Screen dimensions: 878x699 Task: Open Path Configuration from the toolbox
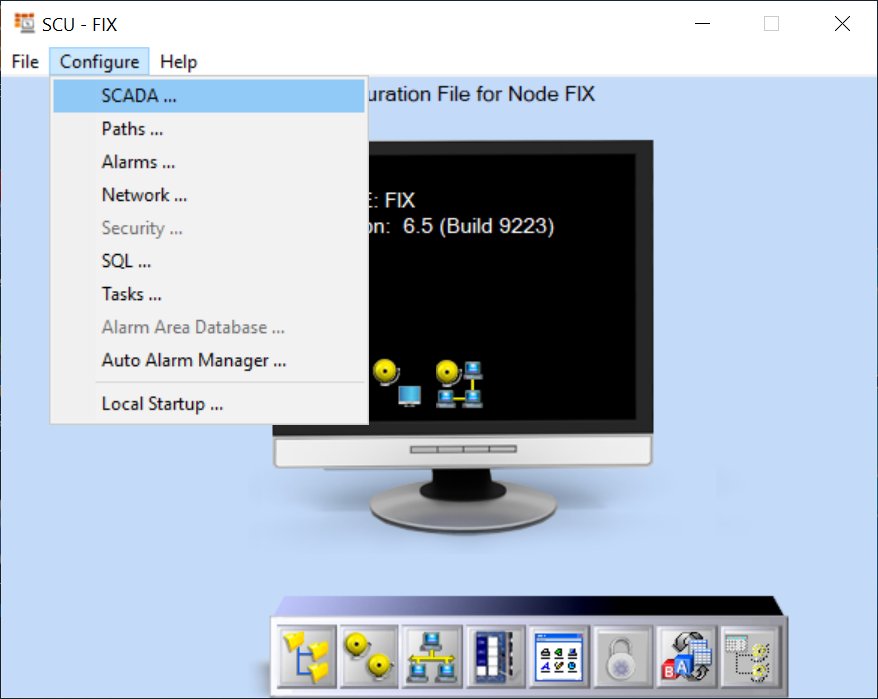(x=306, y=656)
